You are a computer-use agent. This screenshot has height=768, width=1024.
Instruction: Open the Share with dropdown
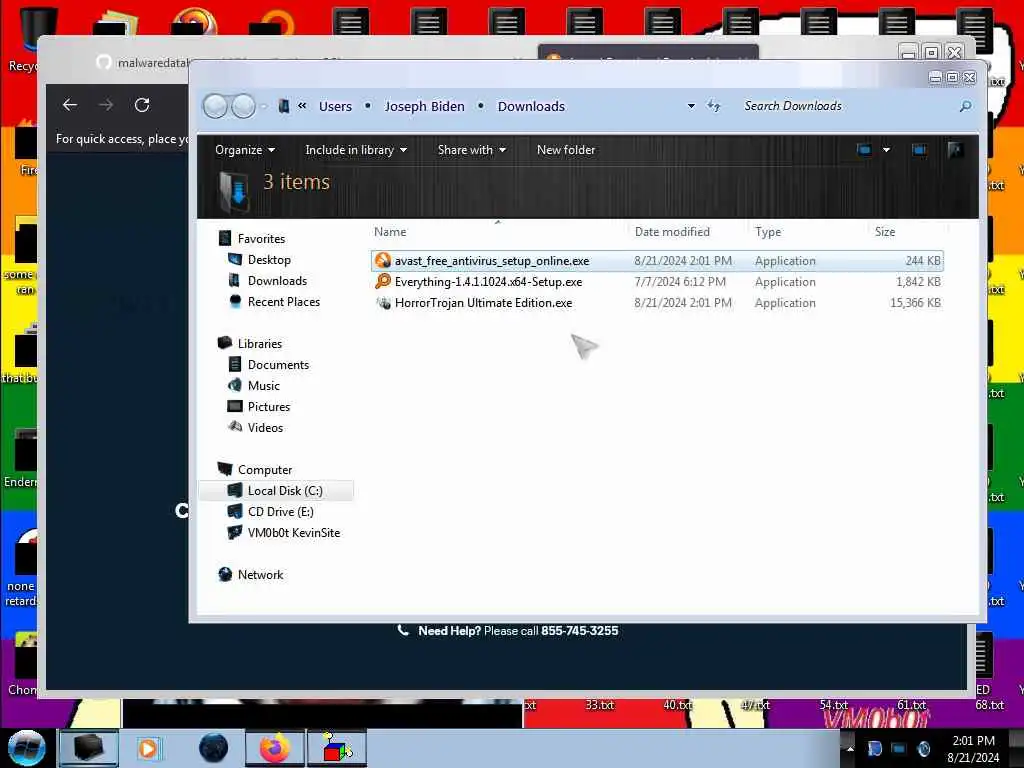point(472,150)
